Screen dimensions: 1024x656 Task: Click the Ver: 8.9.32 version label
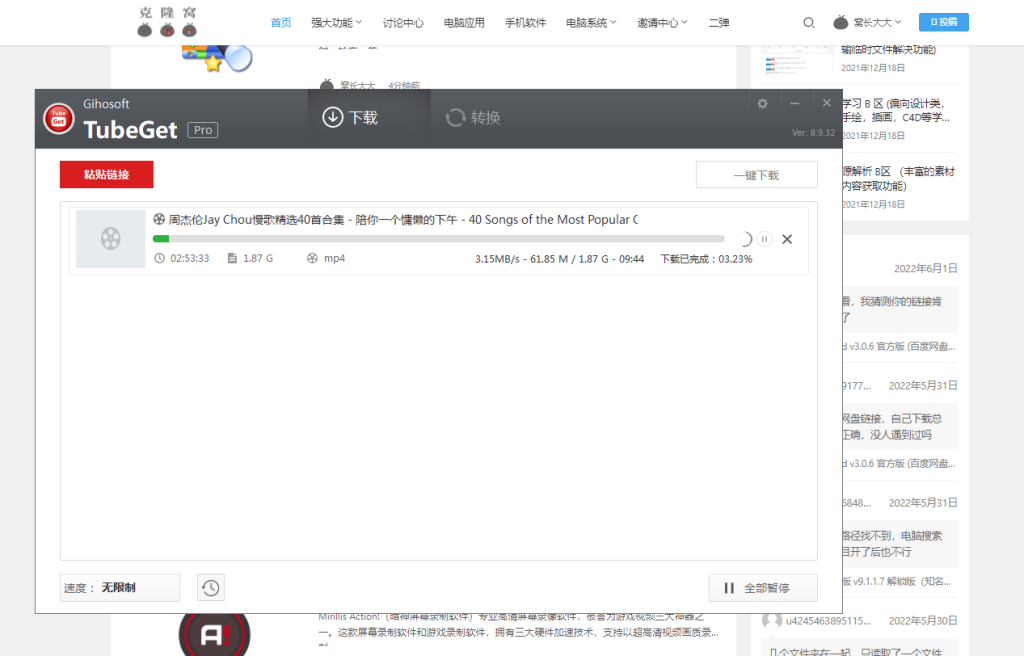(813, 133)
